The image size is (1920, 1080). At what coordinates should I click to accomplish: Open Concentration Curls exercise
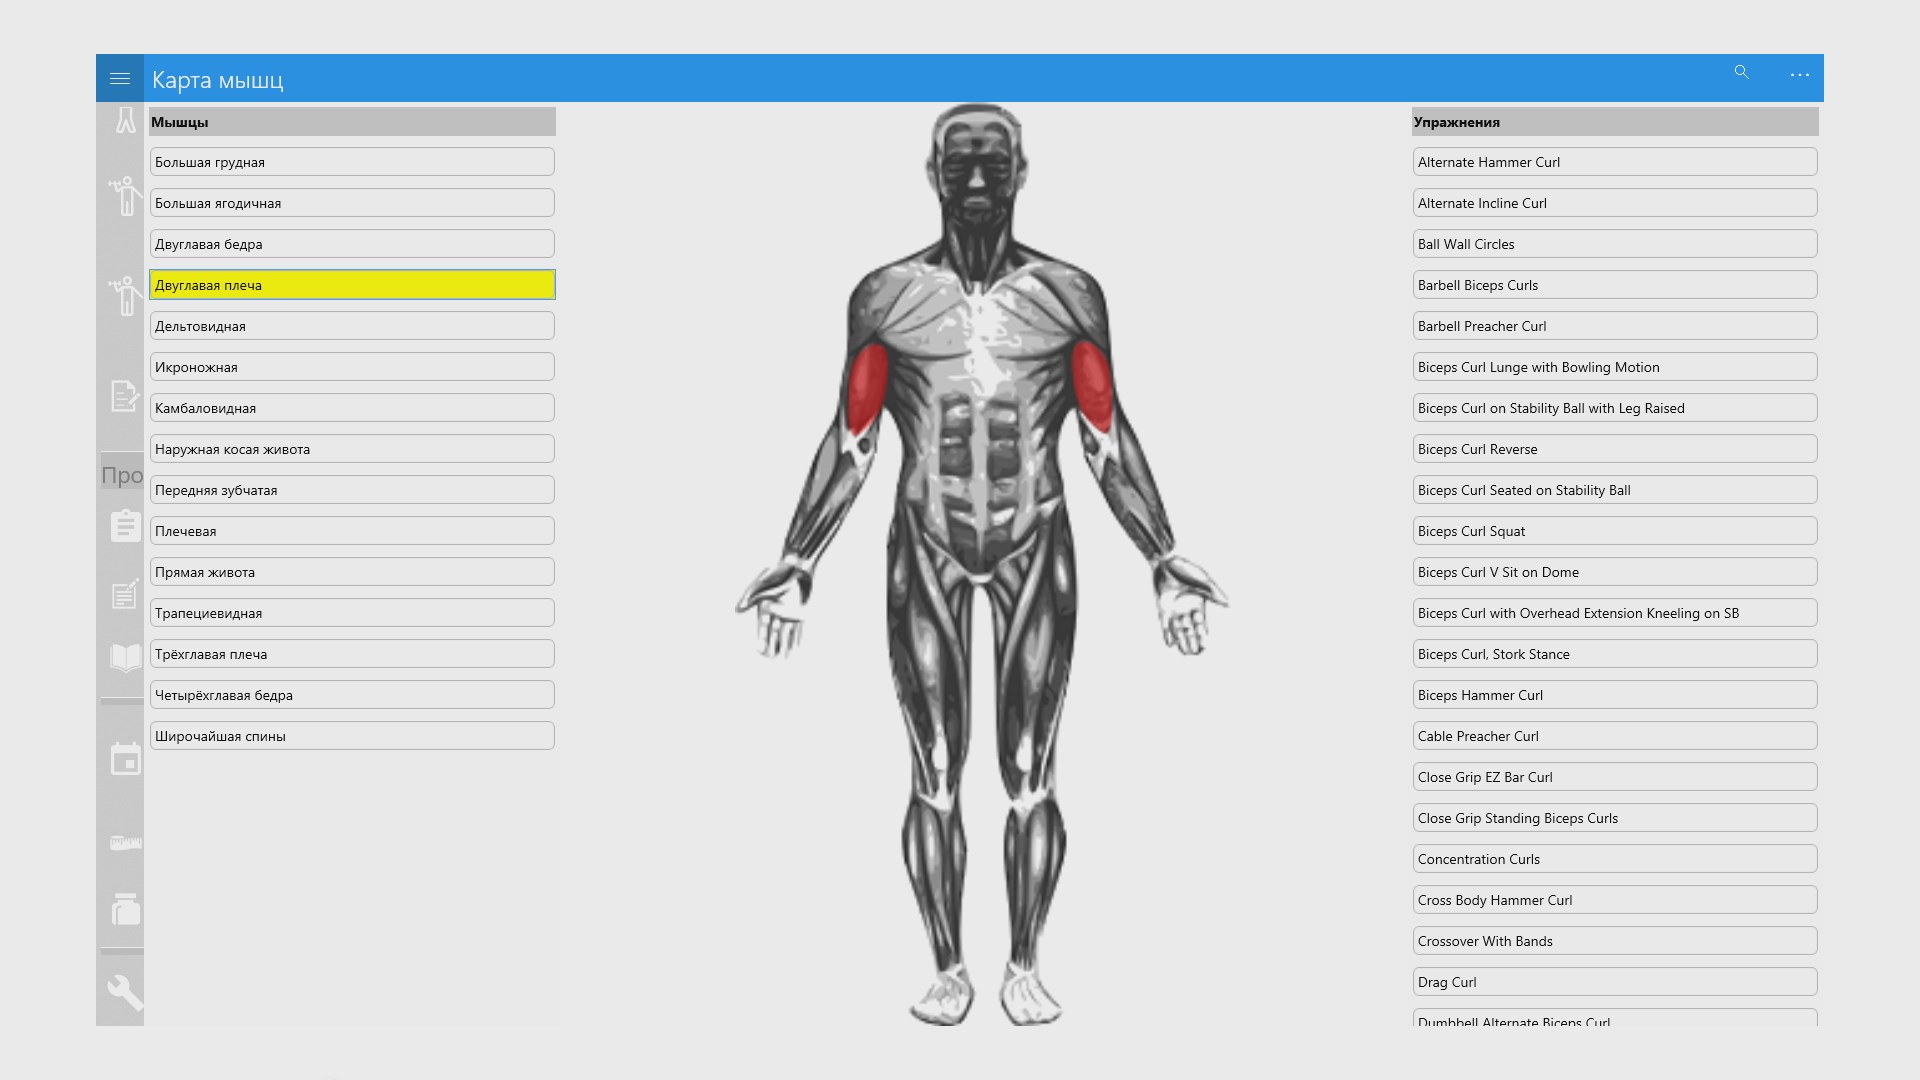pos(1614,859)
